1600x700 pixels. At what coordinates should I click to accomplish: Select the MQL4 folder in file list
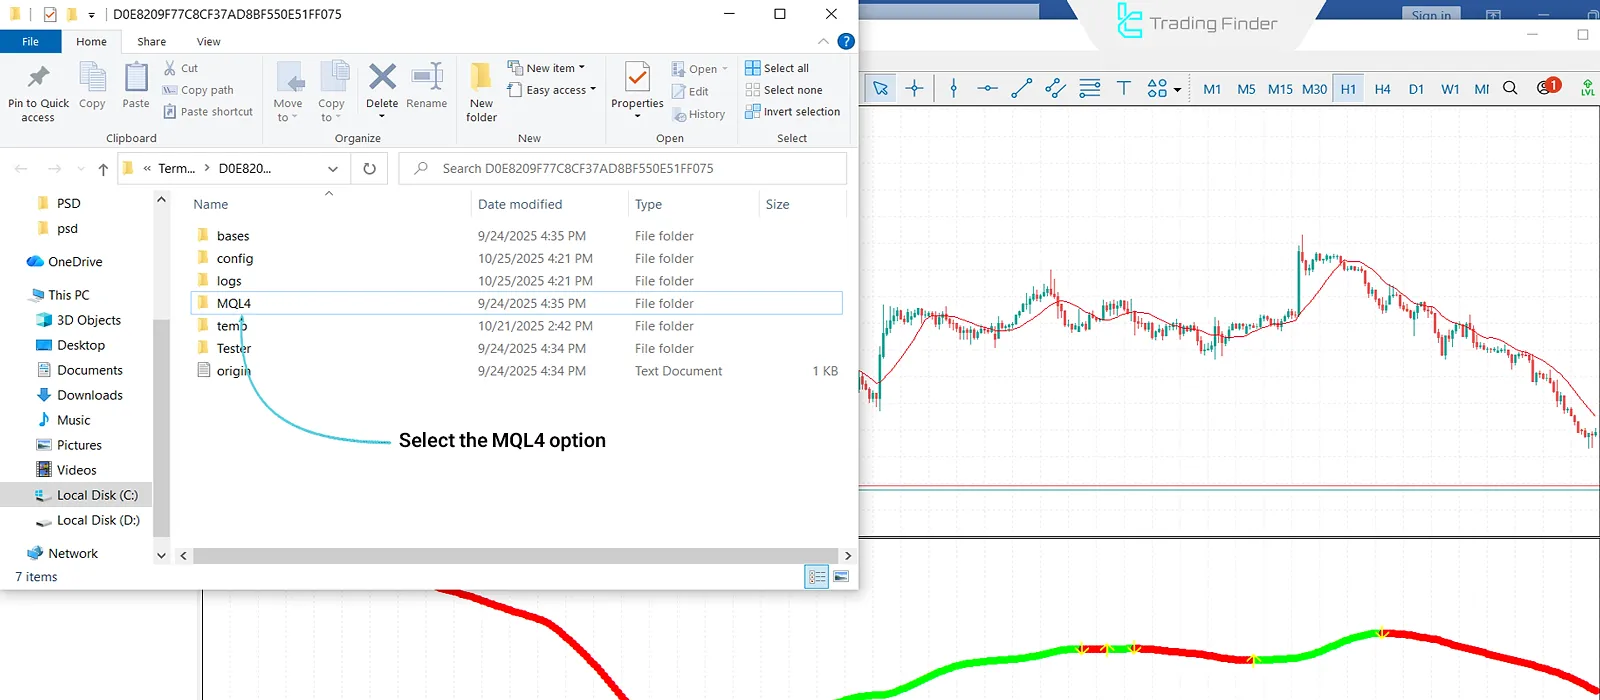point(234,303)
